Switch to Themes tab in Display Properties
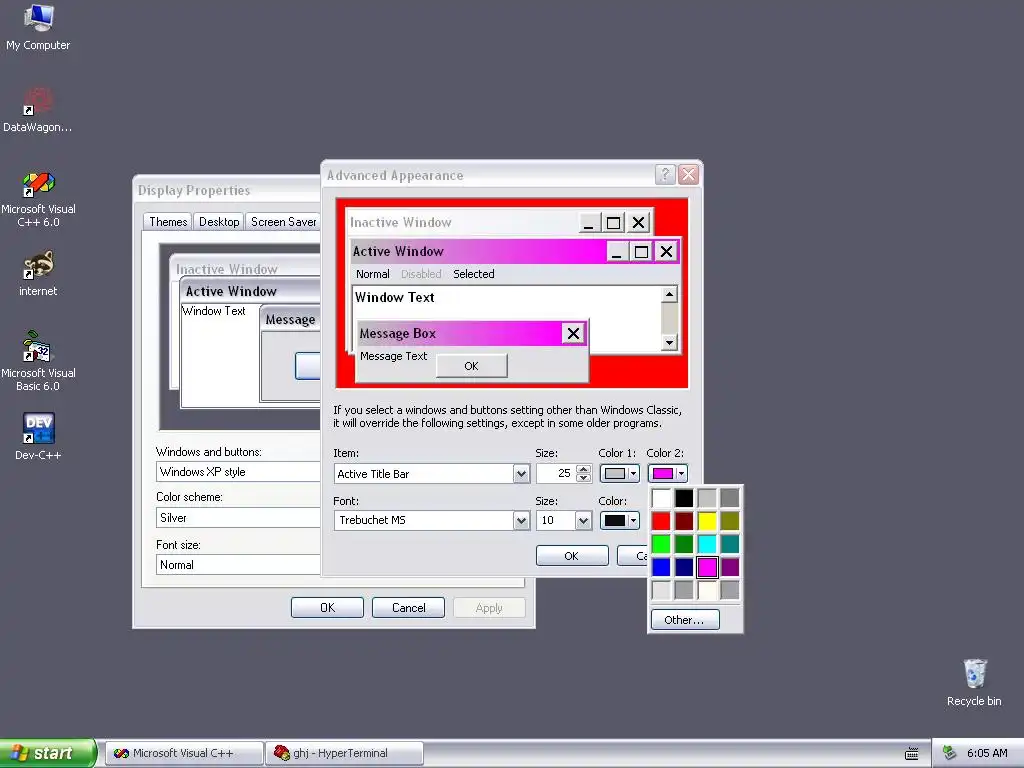1024x768 pixels. click(x=168, y=222)
